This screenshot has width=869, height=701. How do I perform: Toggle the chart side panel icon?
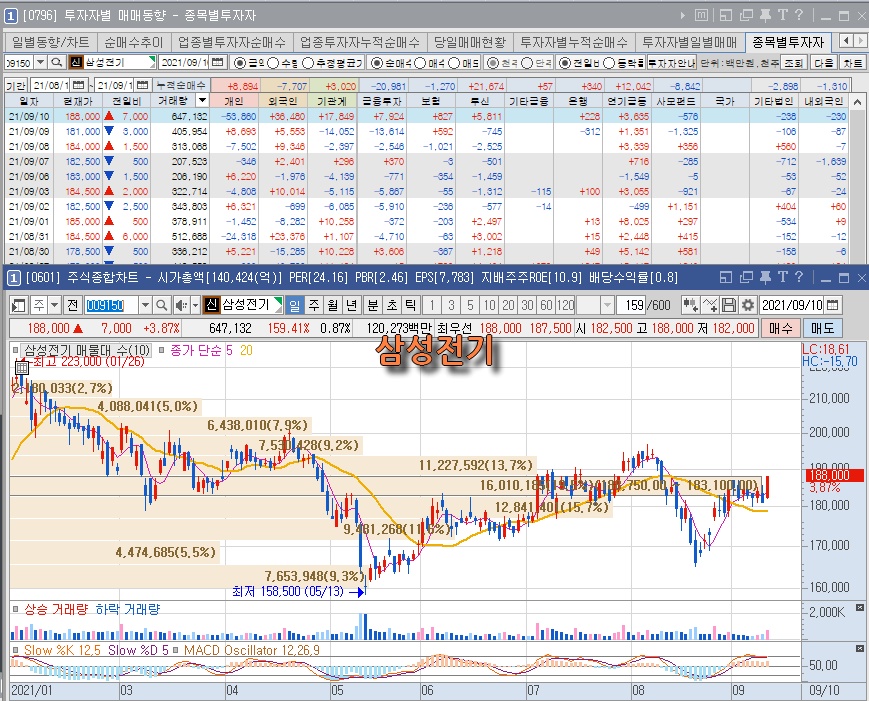19,305
